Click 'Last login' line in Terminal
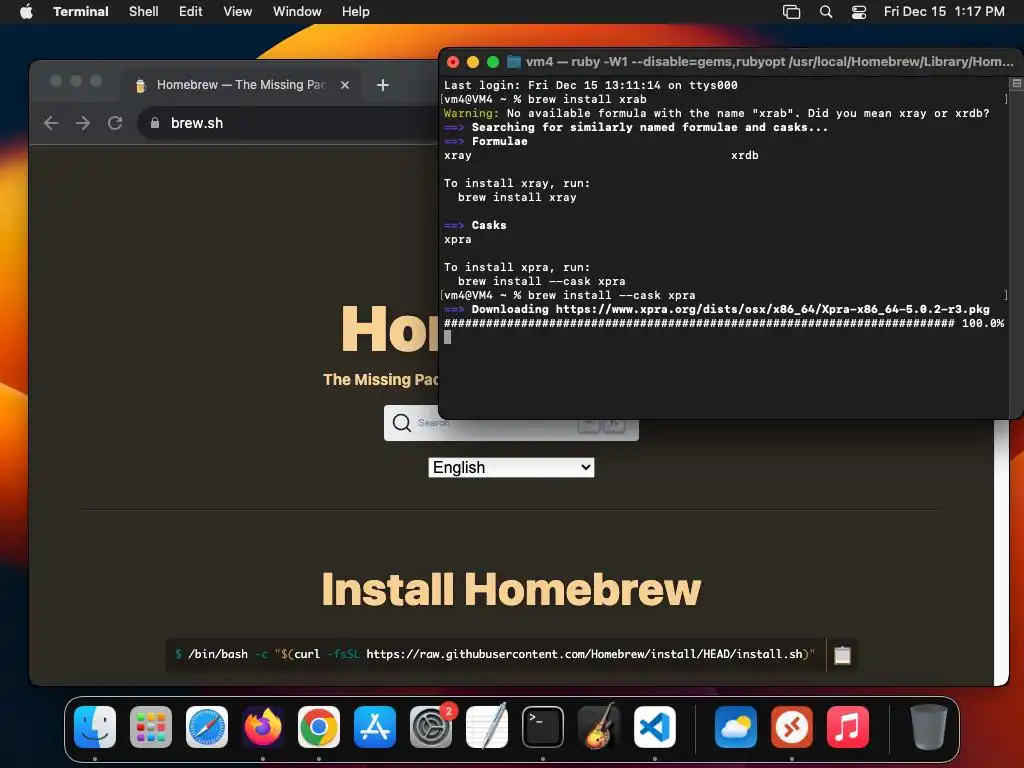 point(590,85)
